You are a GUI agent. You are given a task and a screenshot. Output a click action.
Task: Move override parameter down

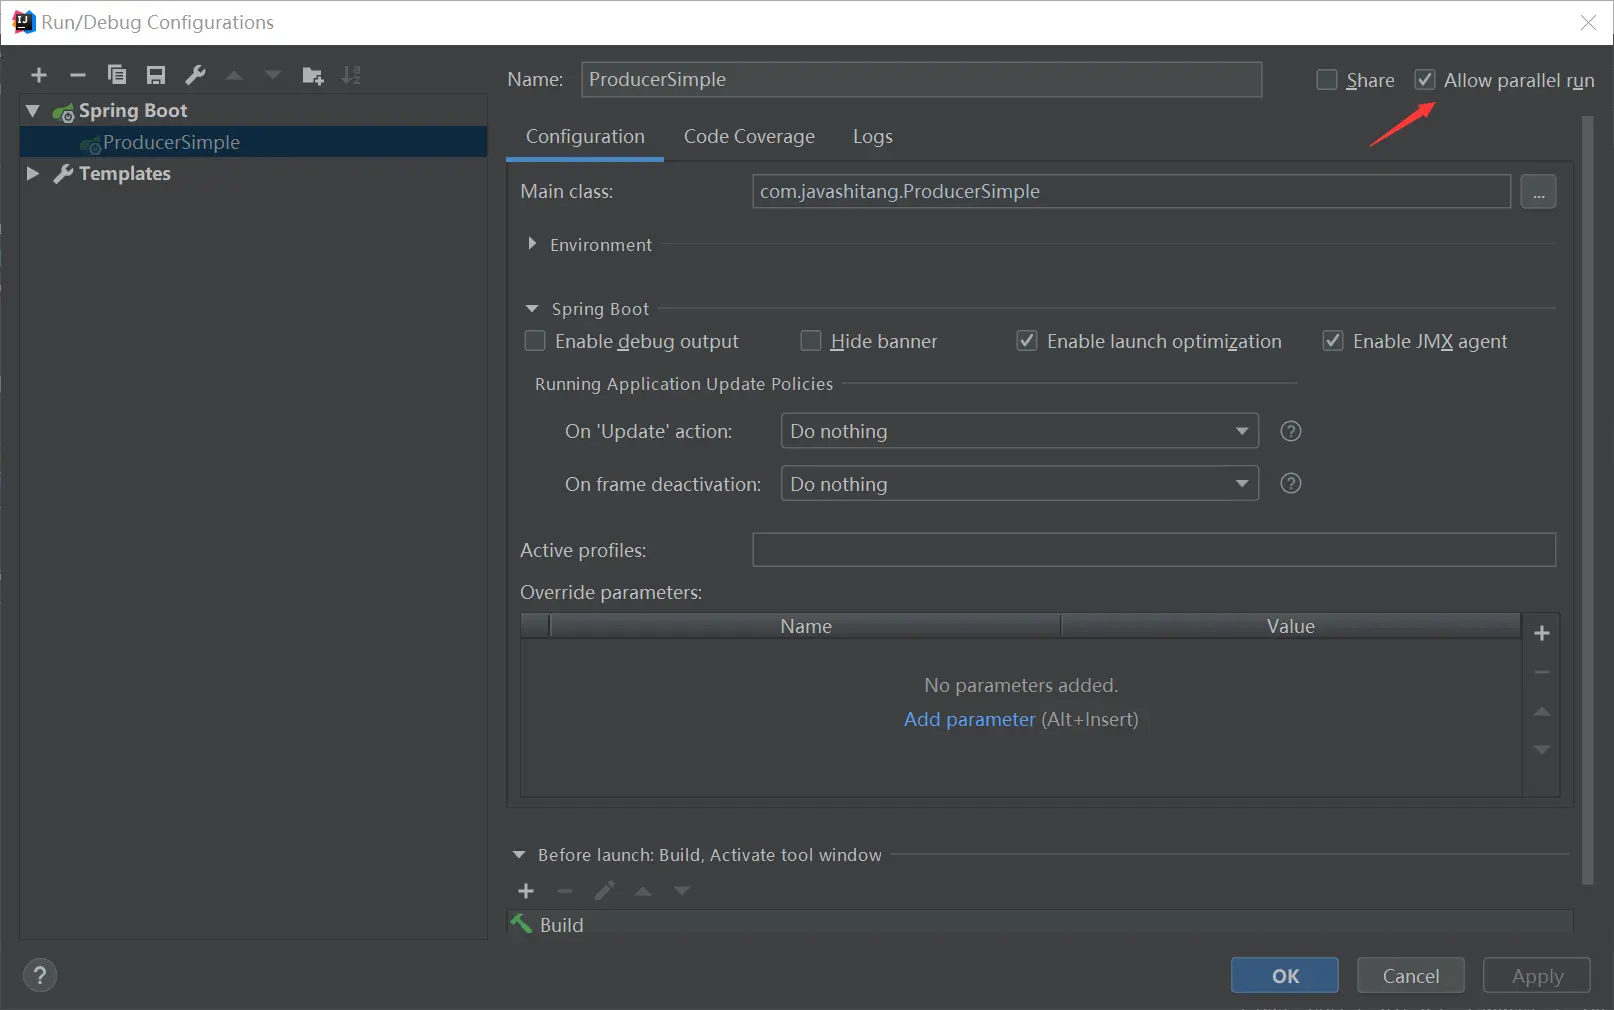(1542, 749)
